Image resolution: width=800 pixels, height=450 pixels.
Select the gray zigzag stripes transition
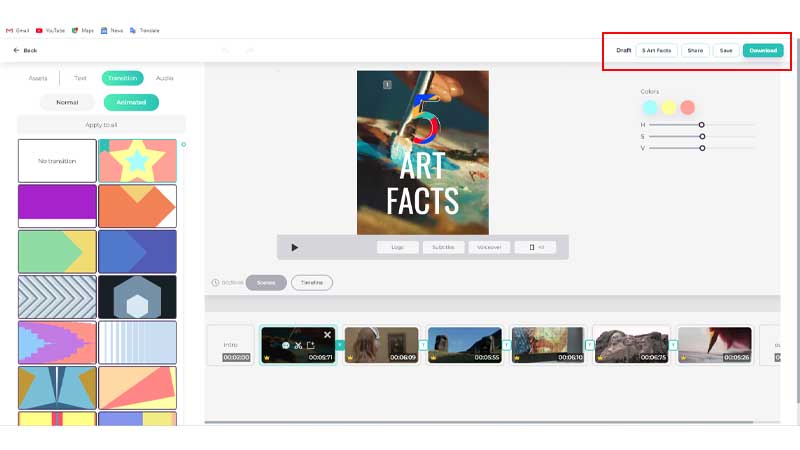(57, 297)
